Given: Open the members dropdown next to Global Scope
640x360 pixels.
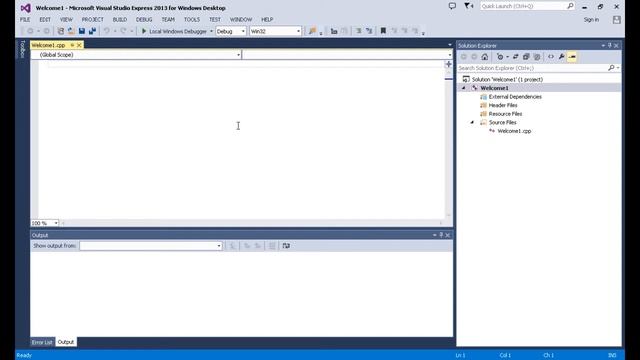Looking at the screenshot, I should tap(347, 55).
